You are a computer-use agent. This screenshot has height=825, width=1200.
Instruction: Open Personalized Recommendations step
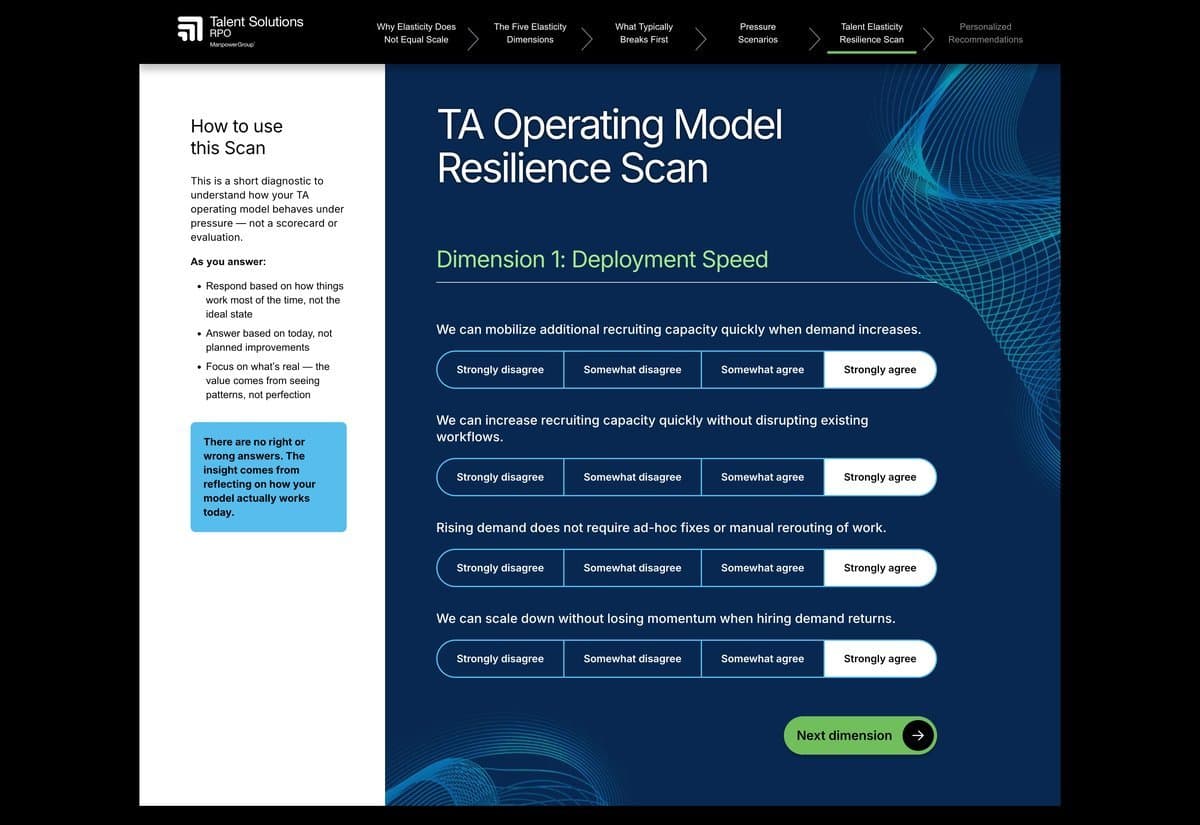click(985, 33)
